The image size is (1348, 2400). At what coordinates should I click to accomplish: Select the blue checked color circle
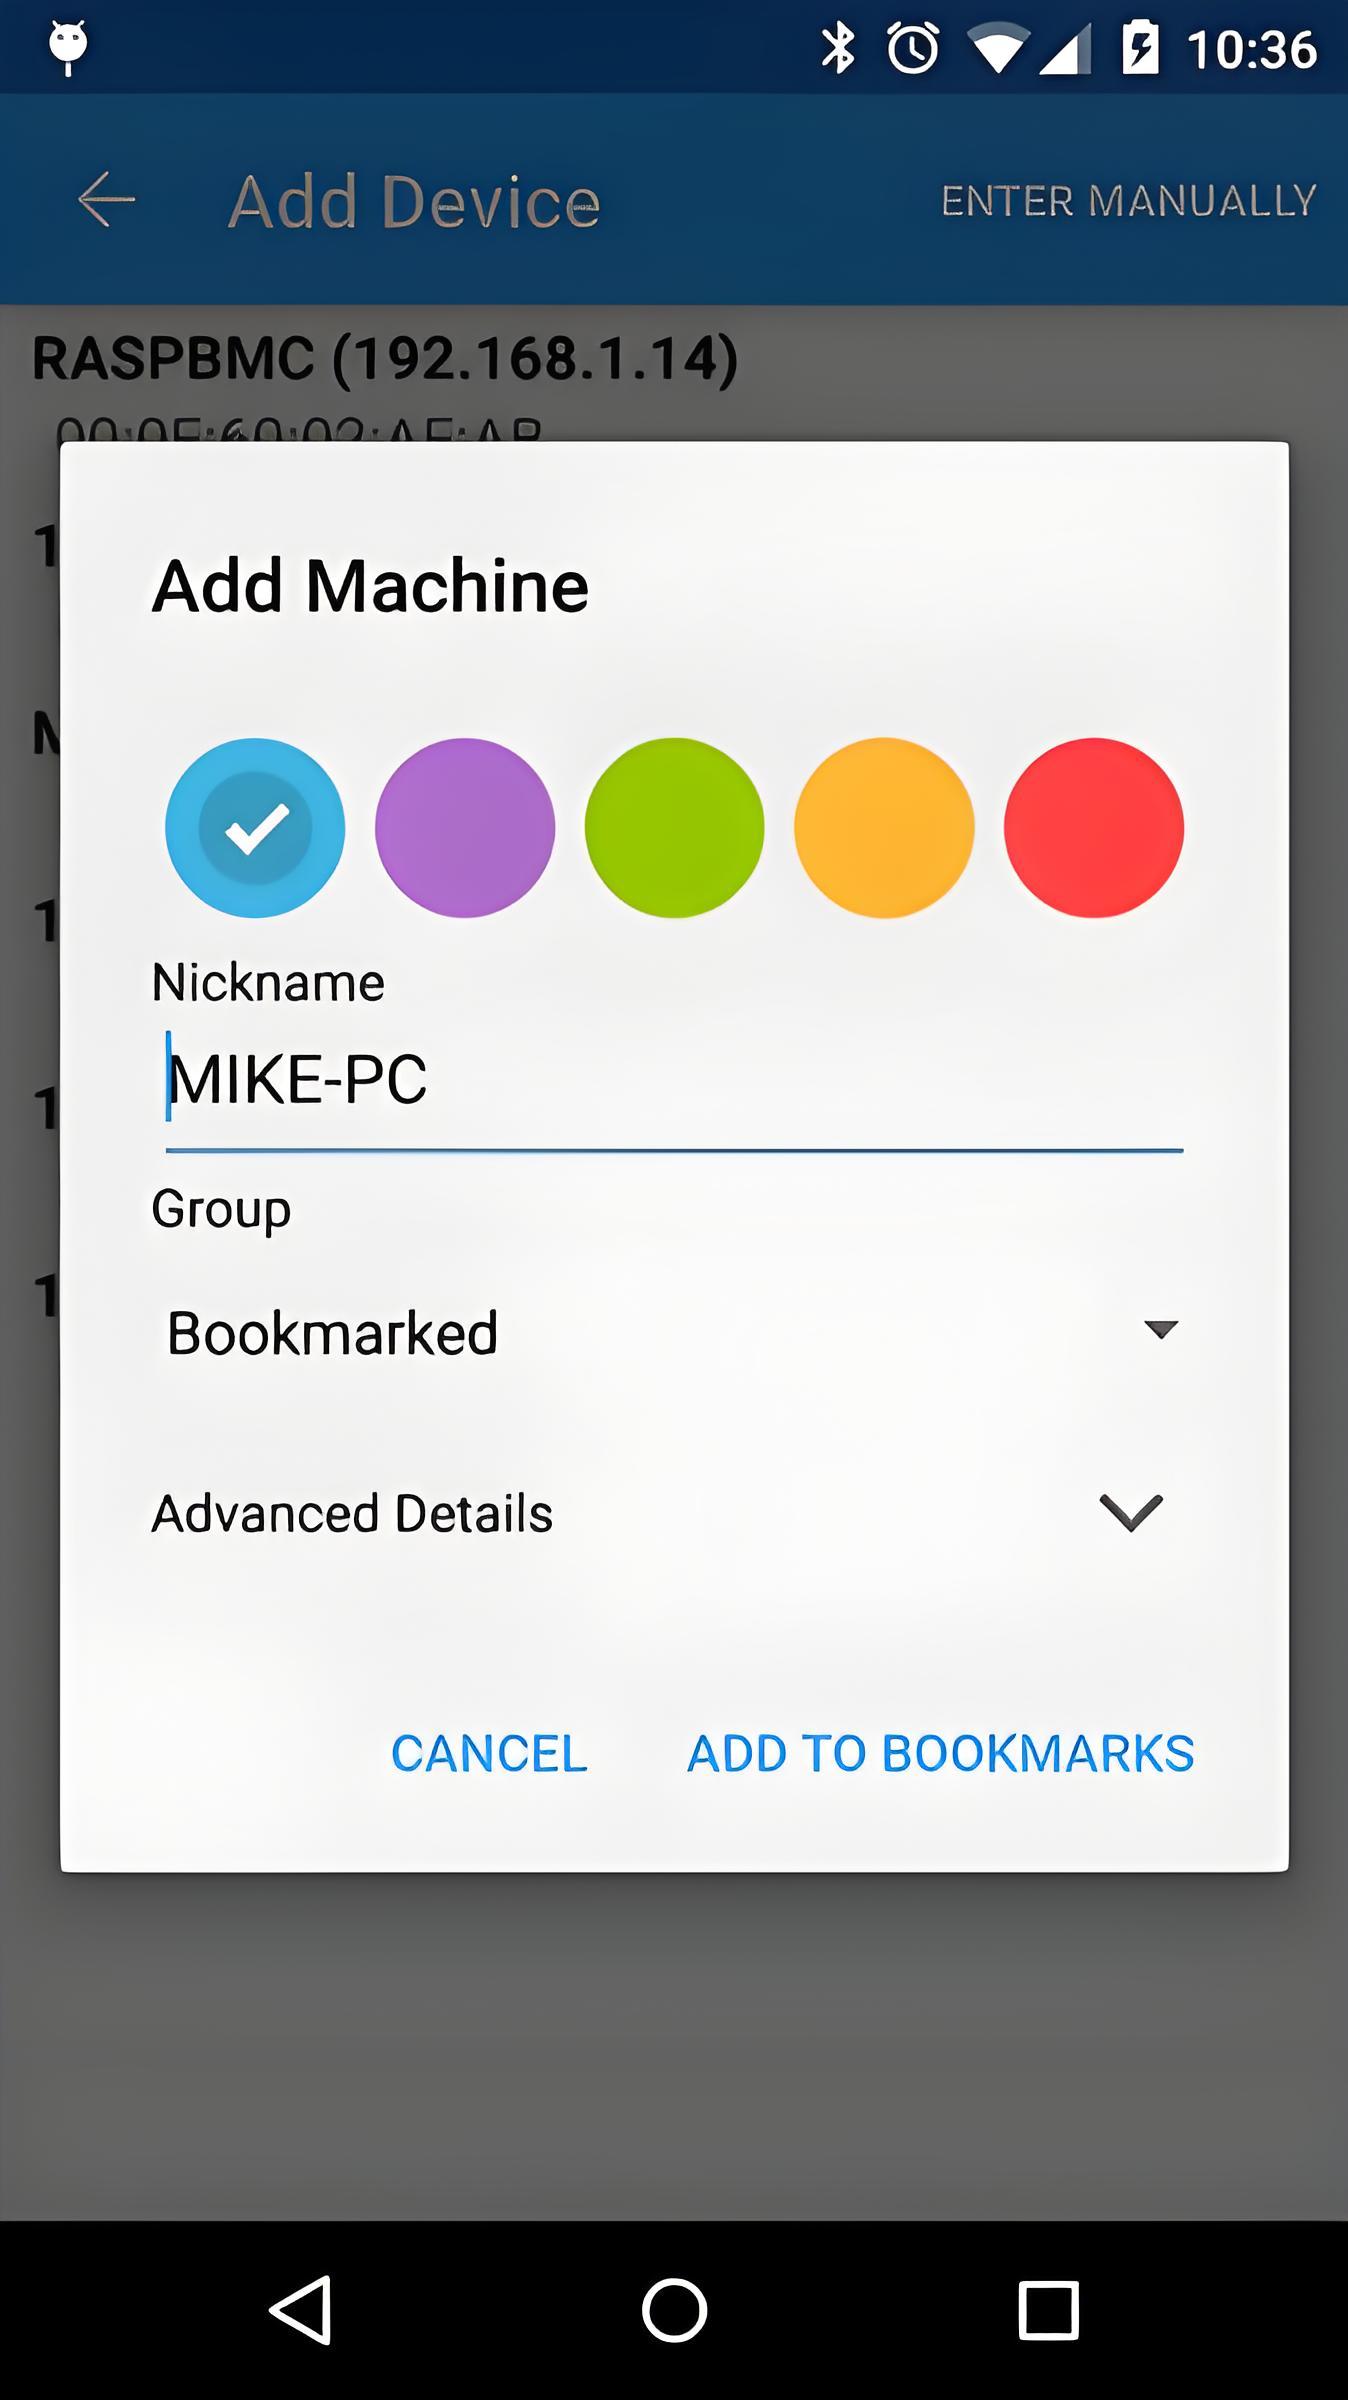pos(255,828)
